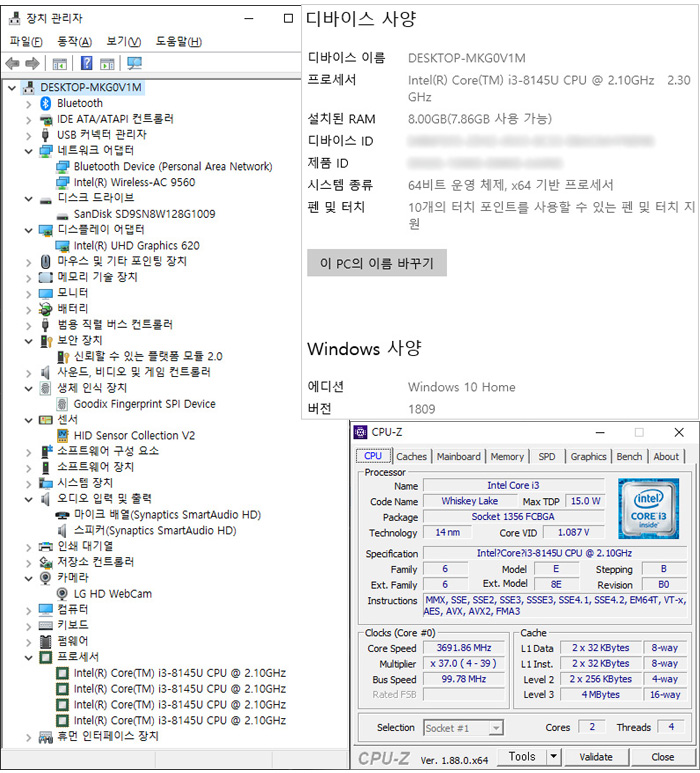This screenshot has width=700, height=773.
Task: Select the Intel(R) Wireless-AC 9560 entry
Action: [x=134, y=183]
